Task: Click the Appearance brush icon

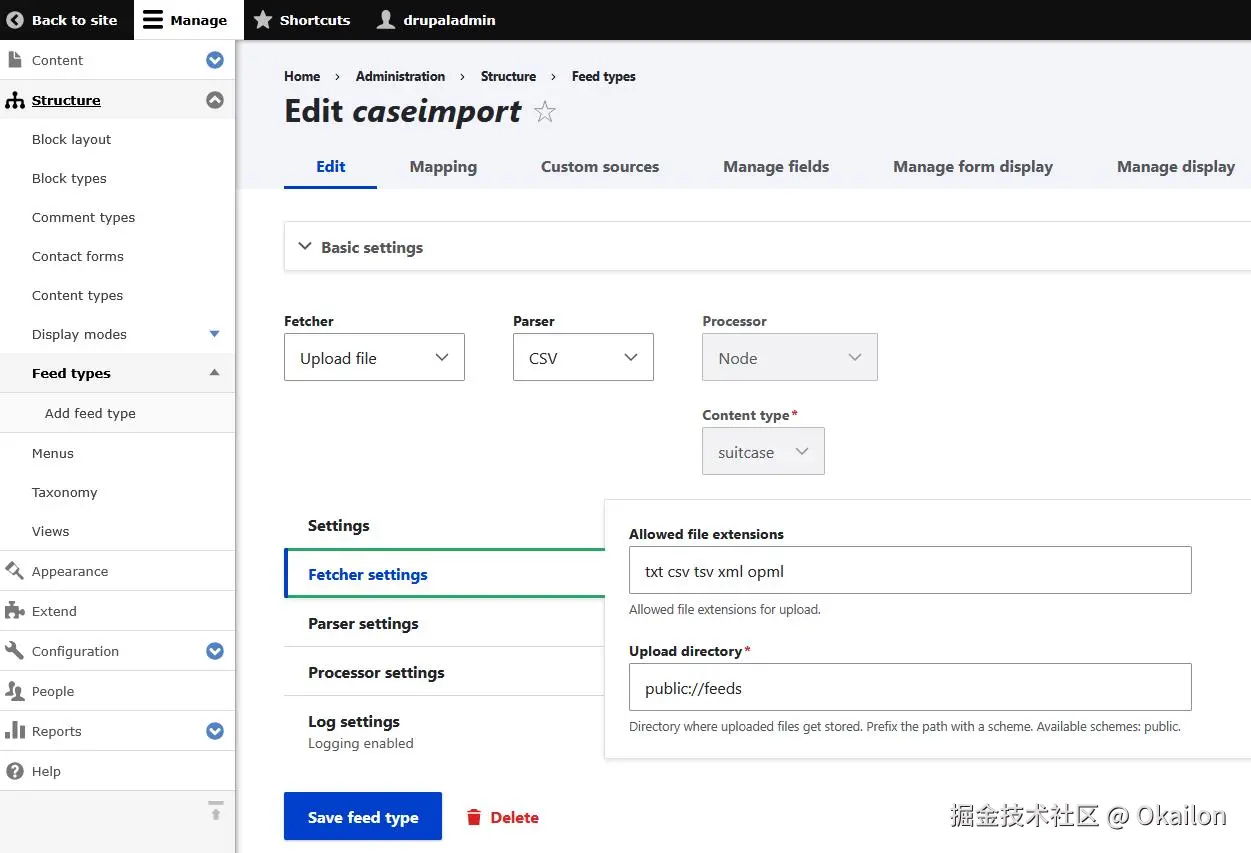Action: (x=15, y=571)
